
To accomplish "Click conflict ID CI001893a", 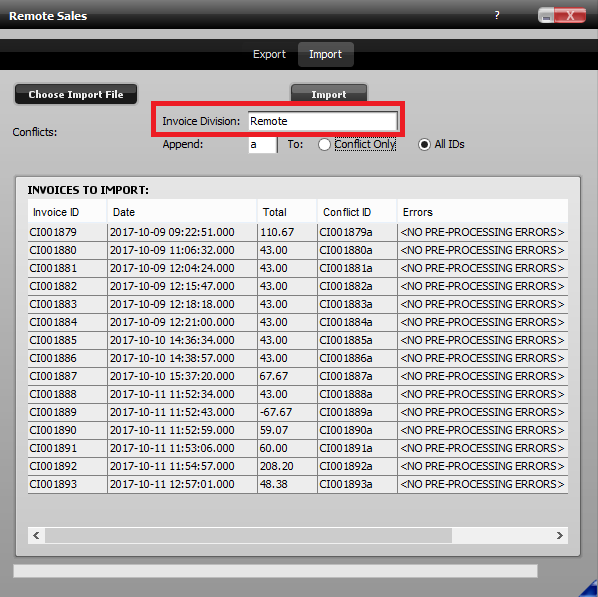I will [346, 484].
